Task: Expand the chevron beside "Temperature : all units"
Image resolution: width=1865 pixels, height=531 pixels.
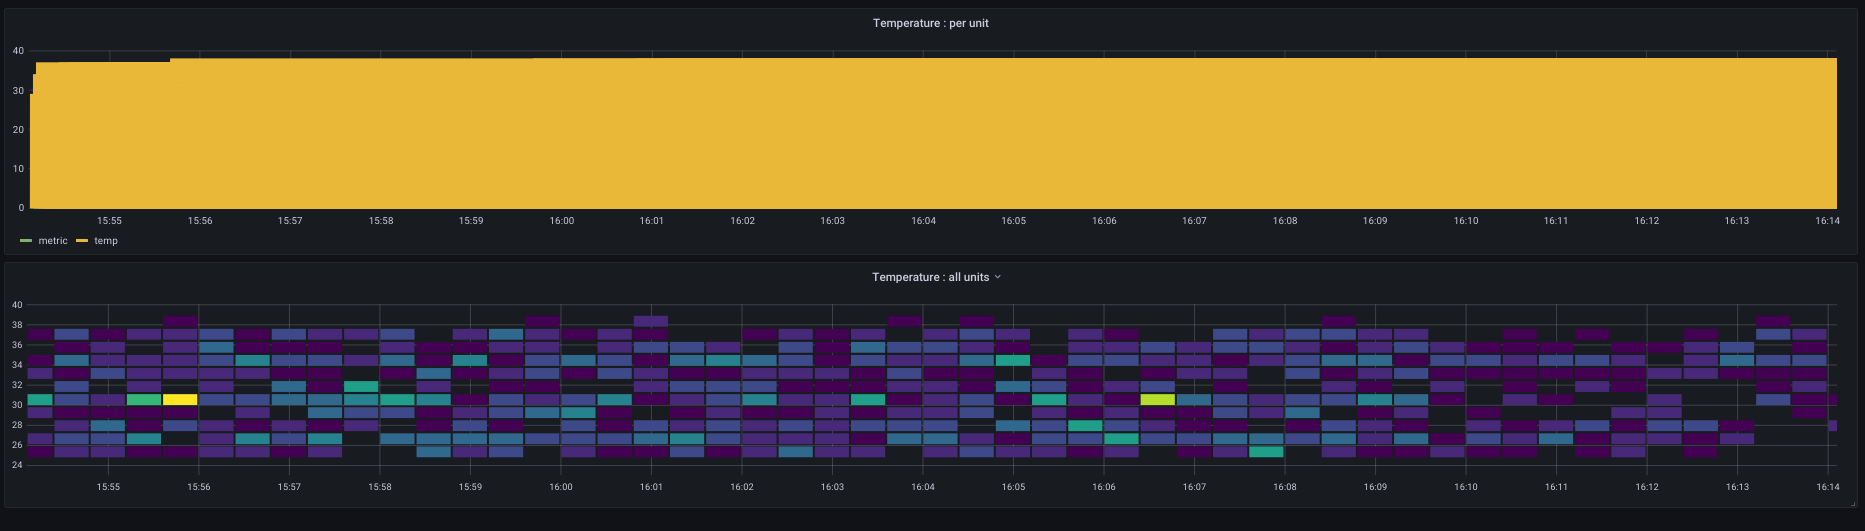Action: [x=997, y=277]
